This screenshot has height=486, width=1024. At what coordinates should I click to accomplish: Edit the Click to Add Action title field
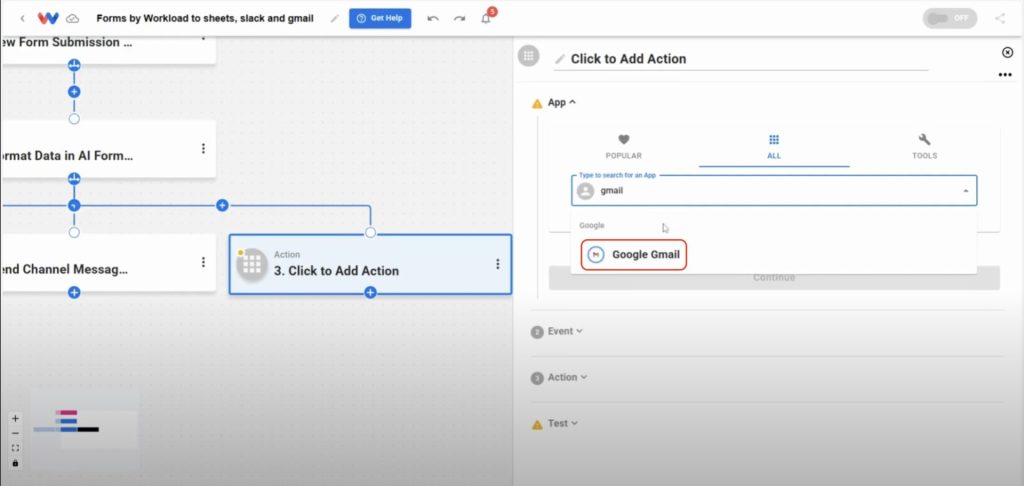tap(741, 59)
